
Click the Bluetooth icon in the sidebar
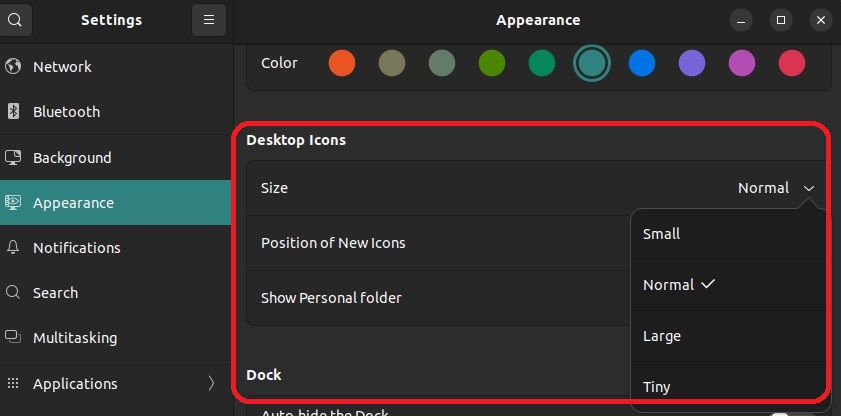(x=14, y=112)
